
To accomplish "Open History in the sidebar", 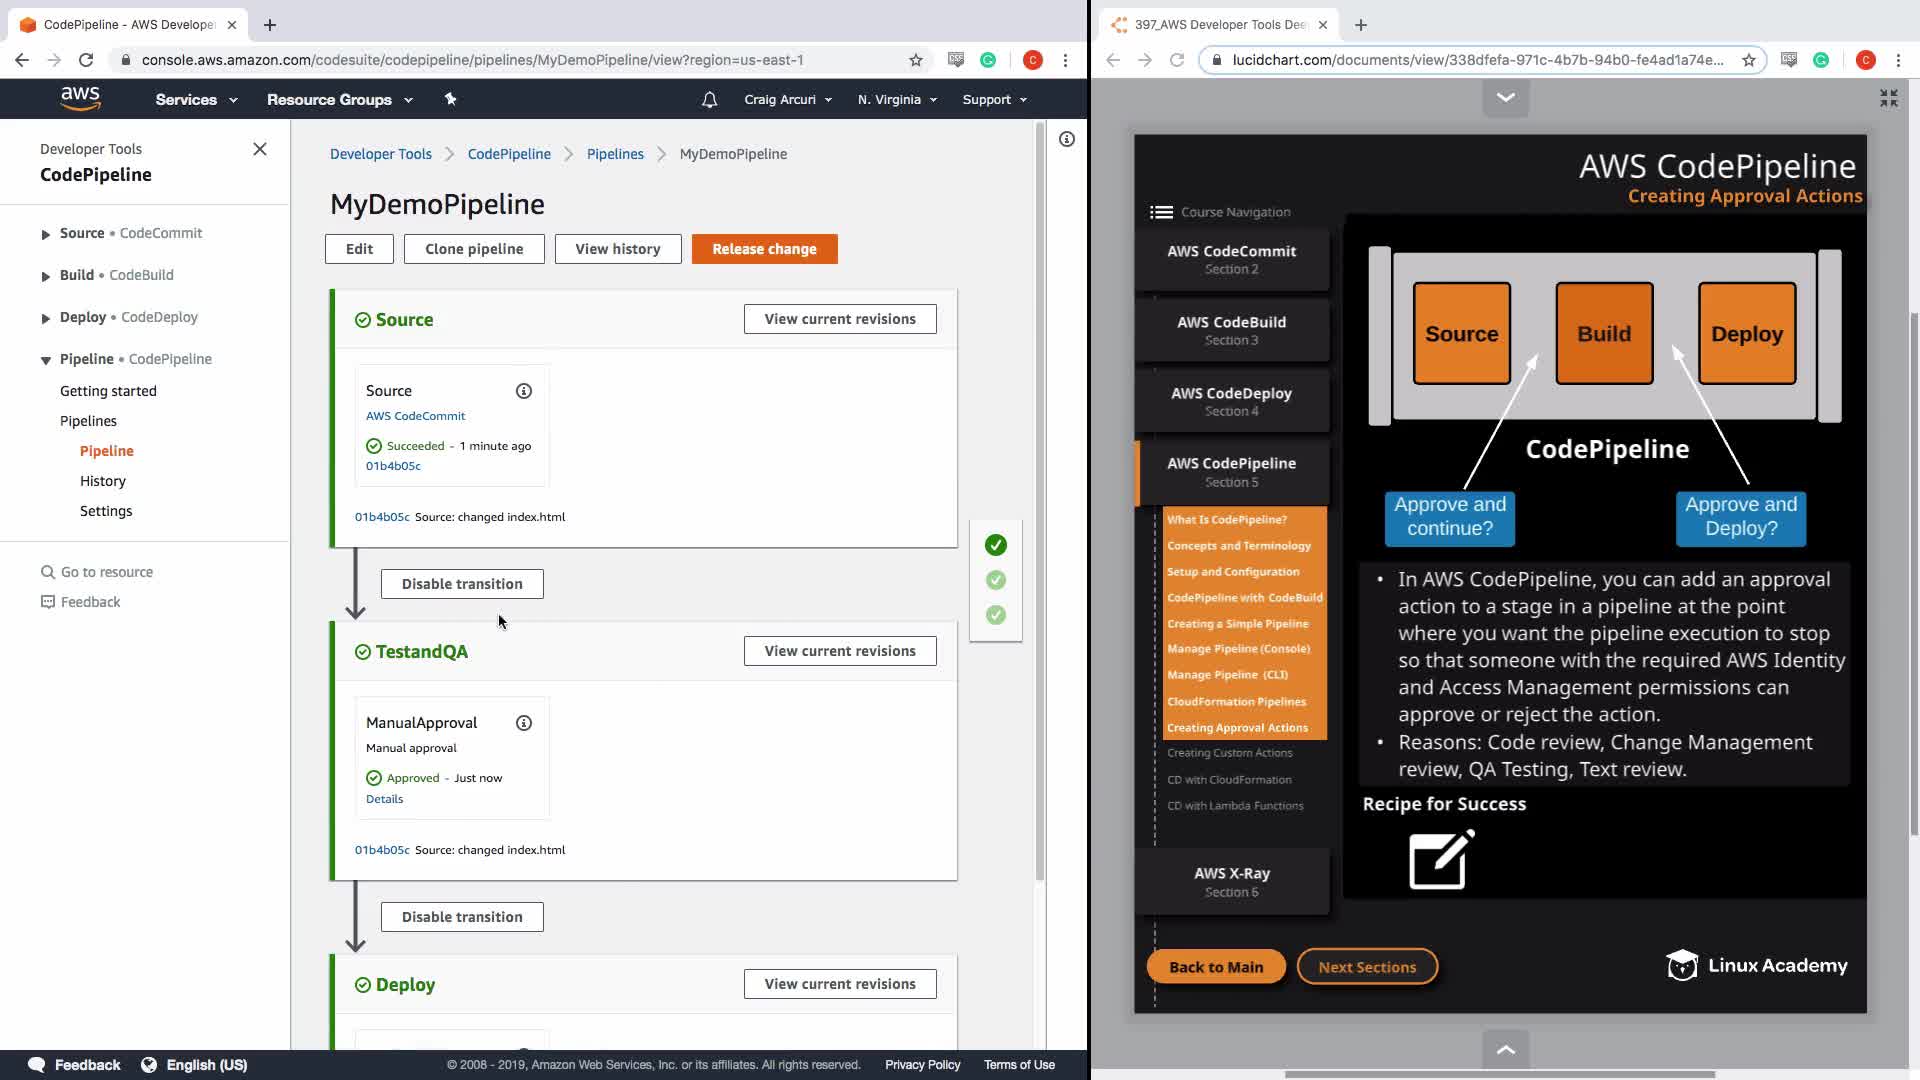I will (103, 481).
